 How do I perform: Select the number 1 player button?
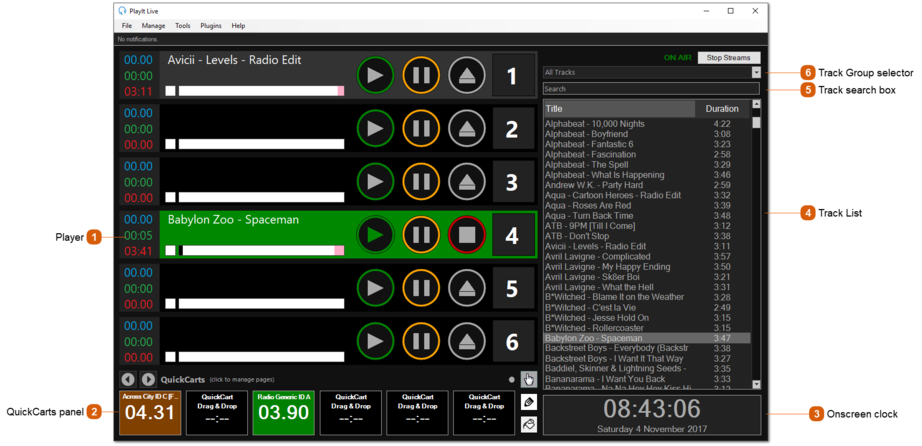513,75
